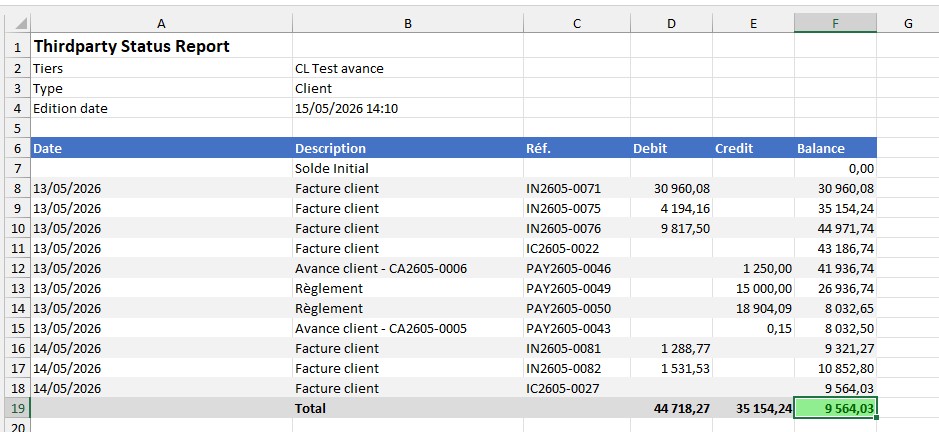939x432 pixels.
Task: Select column F header
Action: 835,23
